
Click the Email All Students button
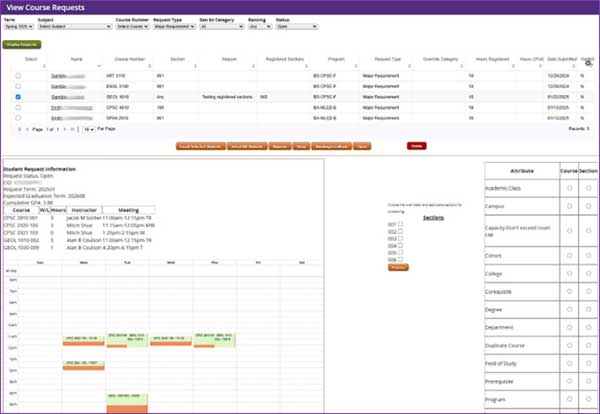247,146
